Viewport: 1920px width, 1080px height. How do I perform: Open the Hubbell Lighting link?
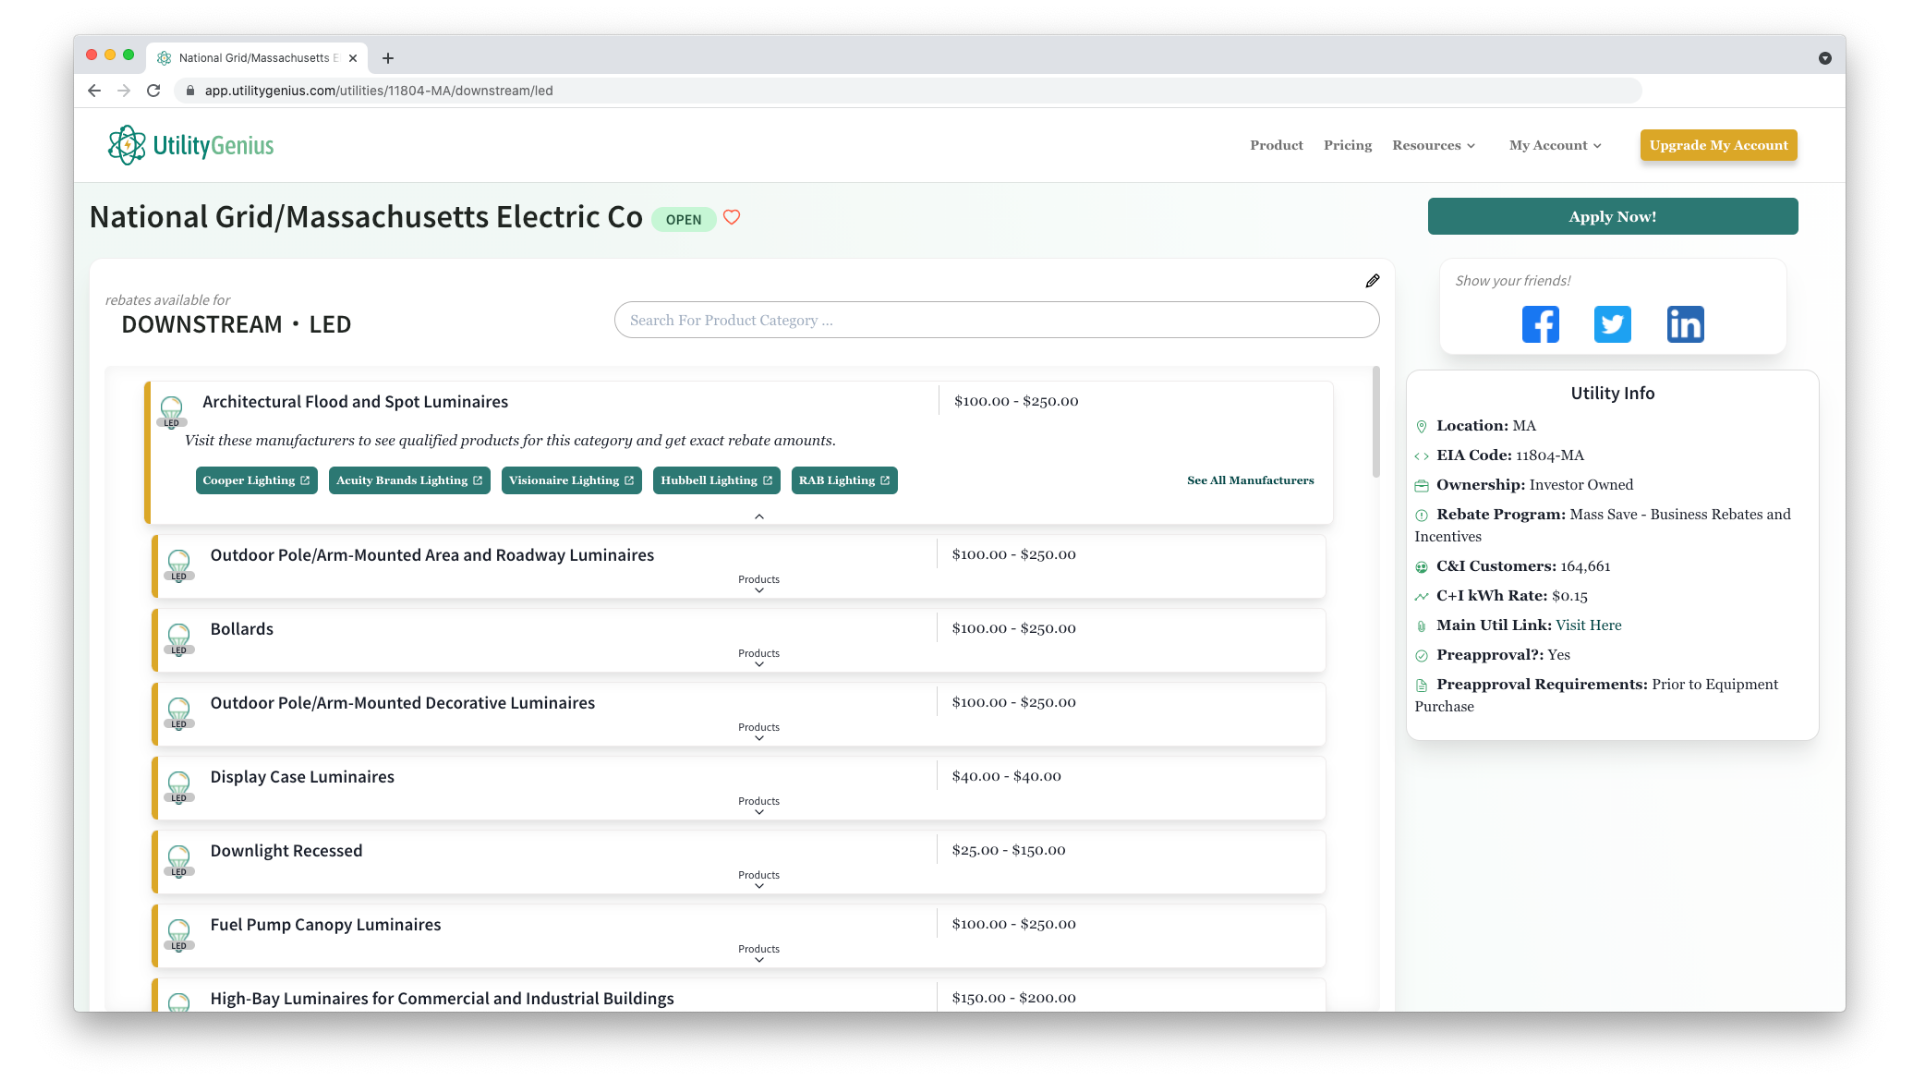(x=716, y=480)
